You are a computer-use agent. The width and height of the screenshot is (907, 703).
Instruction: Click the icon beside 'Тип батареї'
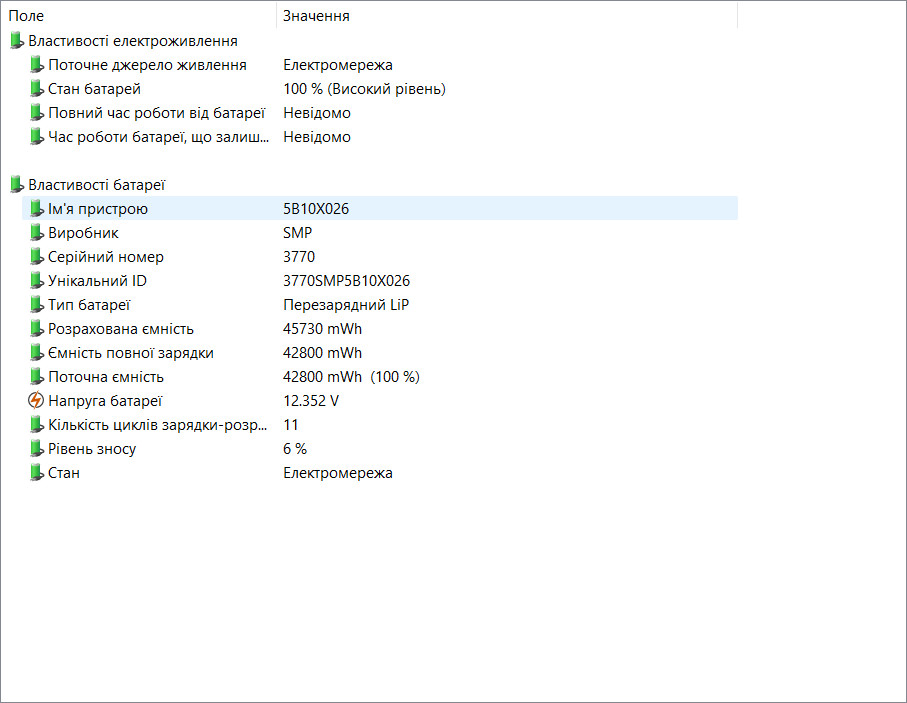[36, 305]
